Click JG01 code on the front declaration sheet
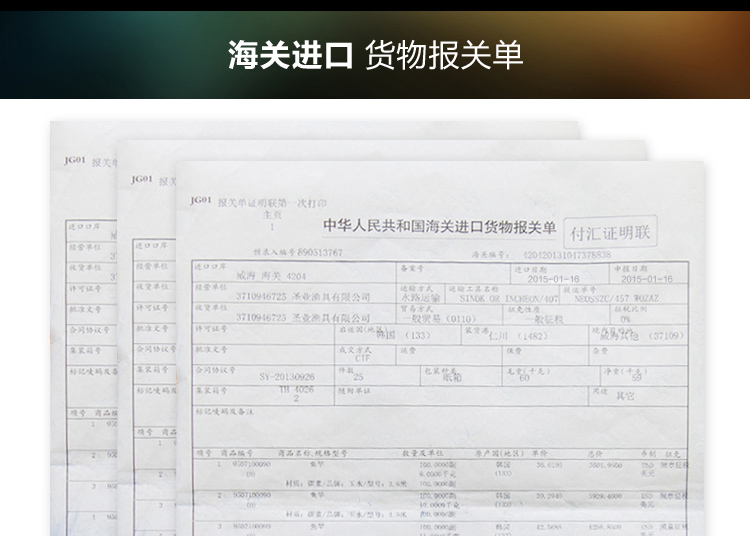This screenshot has width=750, height=536. coord(201,200)
